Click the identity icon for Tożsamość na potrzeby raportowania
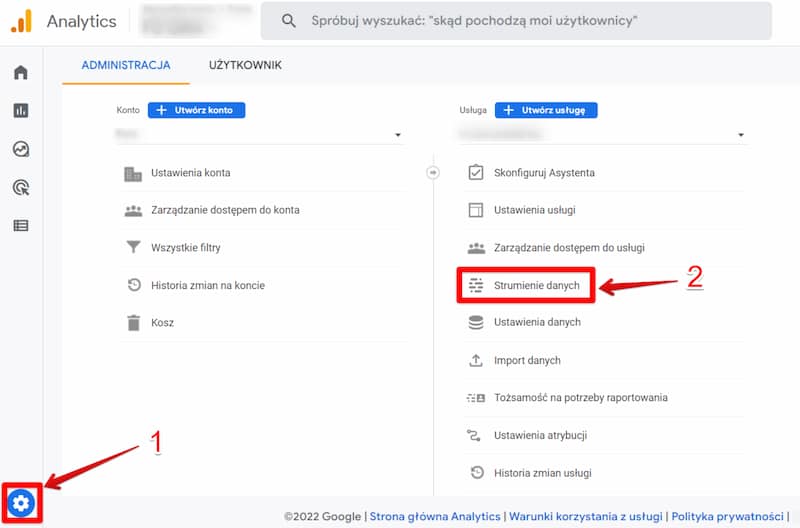The width and height of the screenshot is (800, 528). coord(476,398)
